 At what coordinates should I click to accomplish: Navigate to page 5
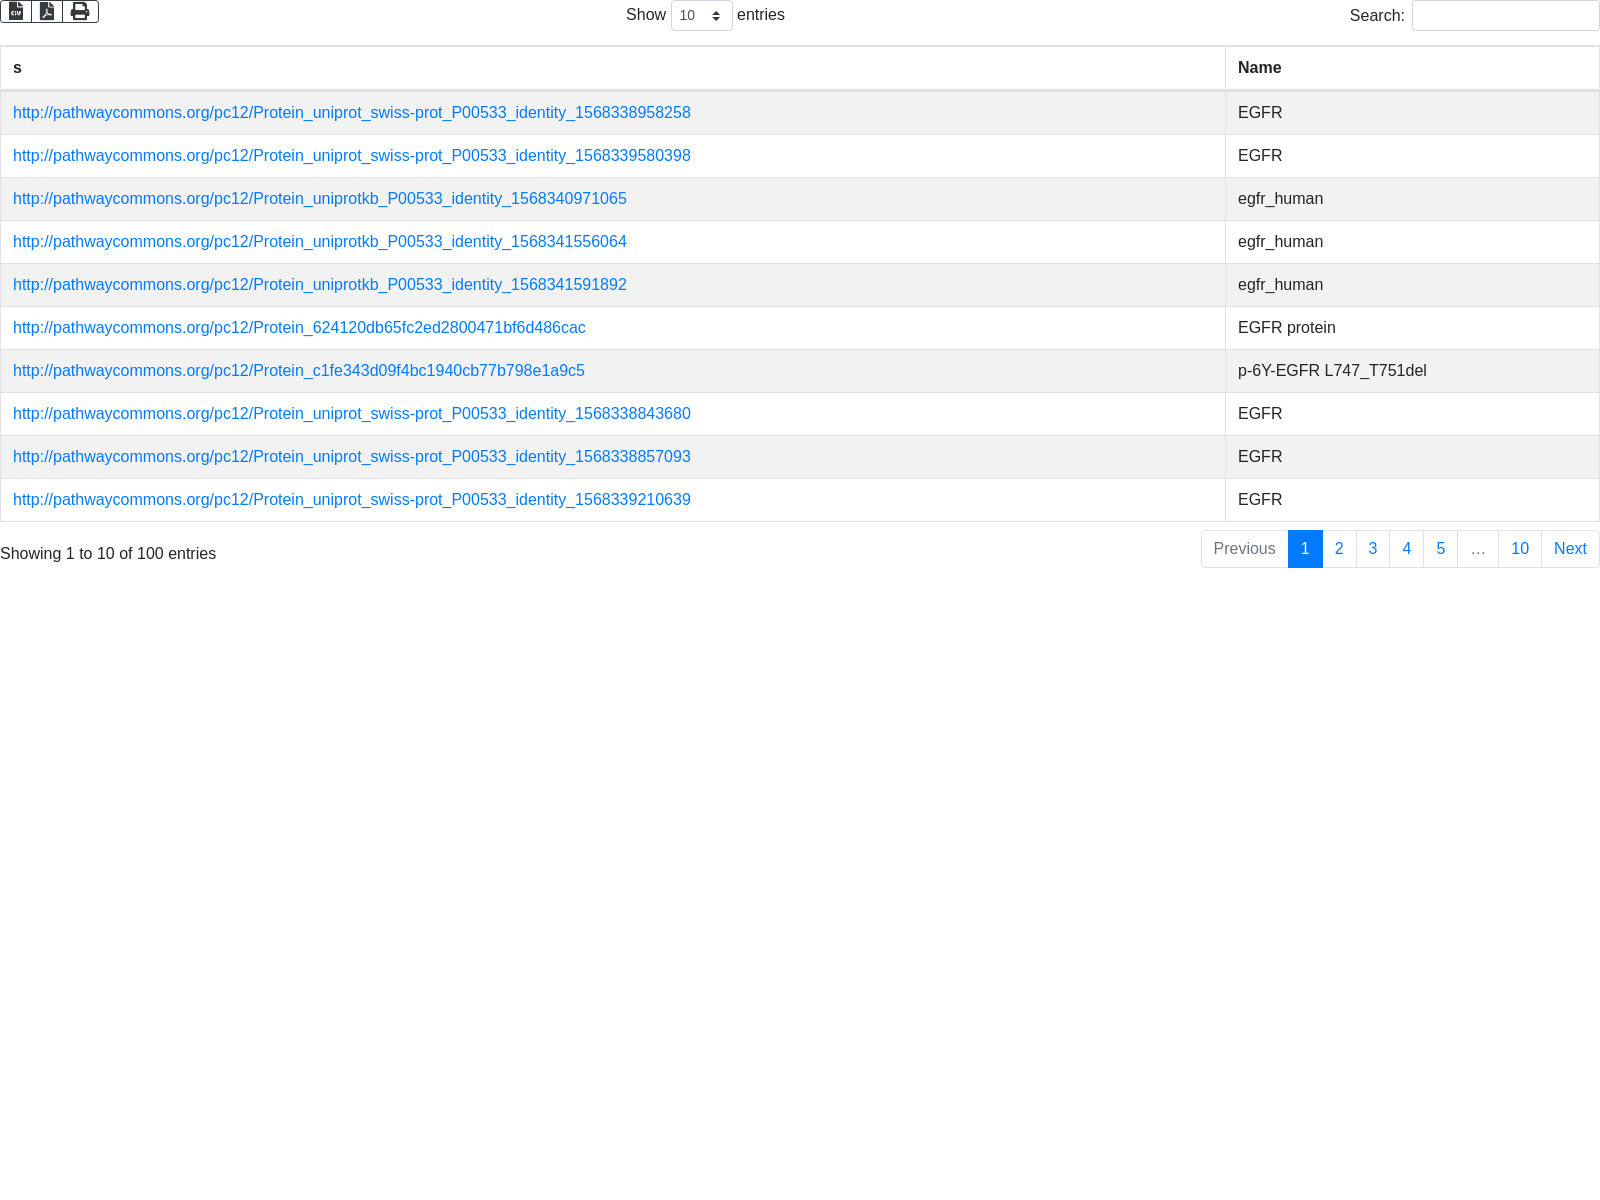1440,549
